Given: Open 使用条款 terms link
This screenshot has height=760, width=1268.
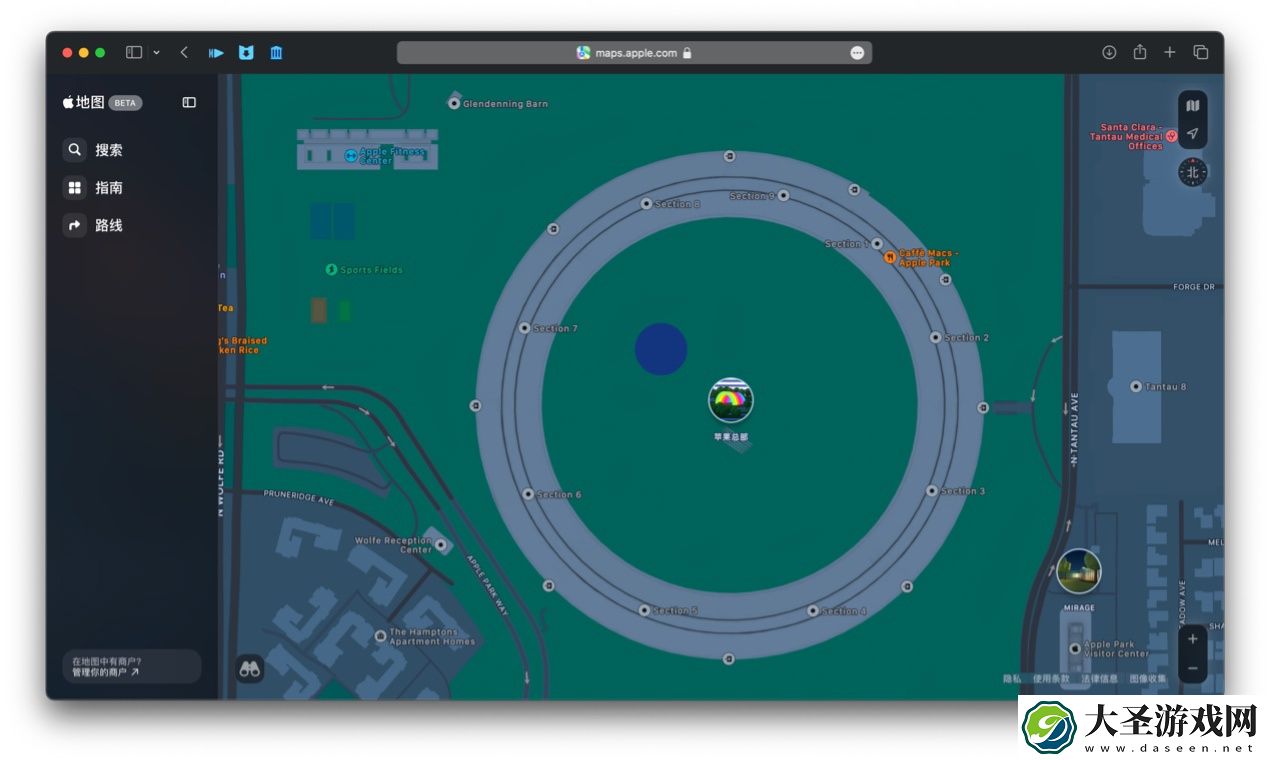Looking at the screenshot, I should pyautogui.click(x=1051, y=679).
